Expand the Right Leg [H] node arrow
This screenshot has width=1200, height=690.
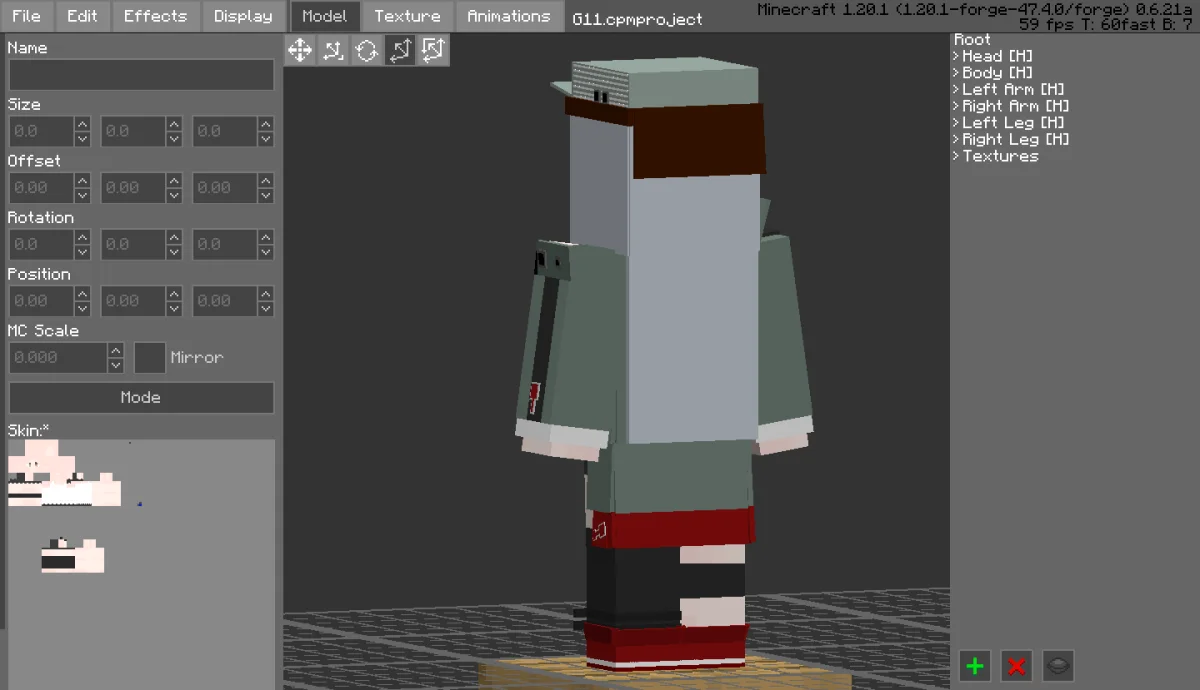(956, 139)
